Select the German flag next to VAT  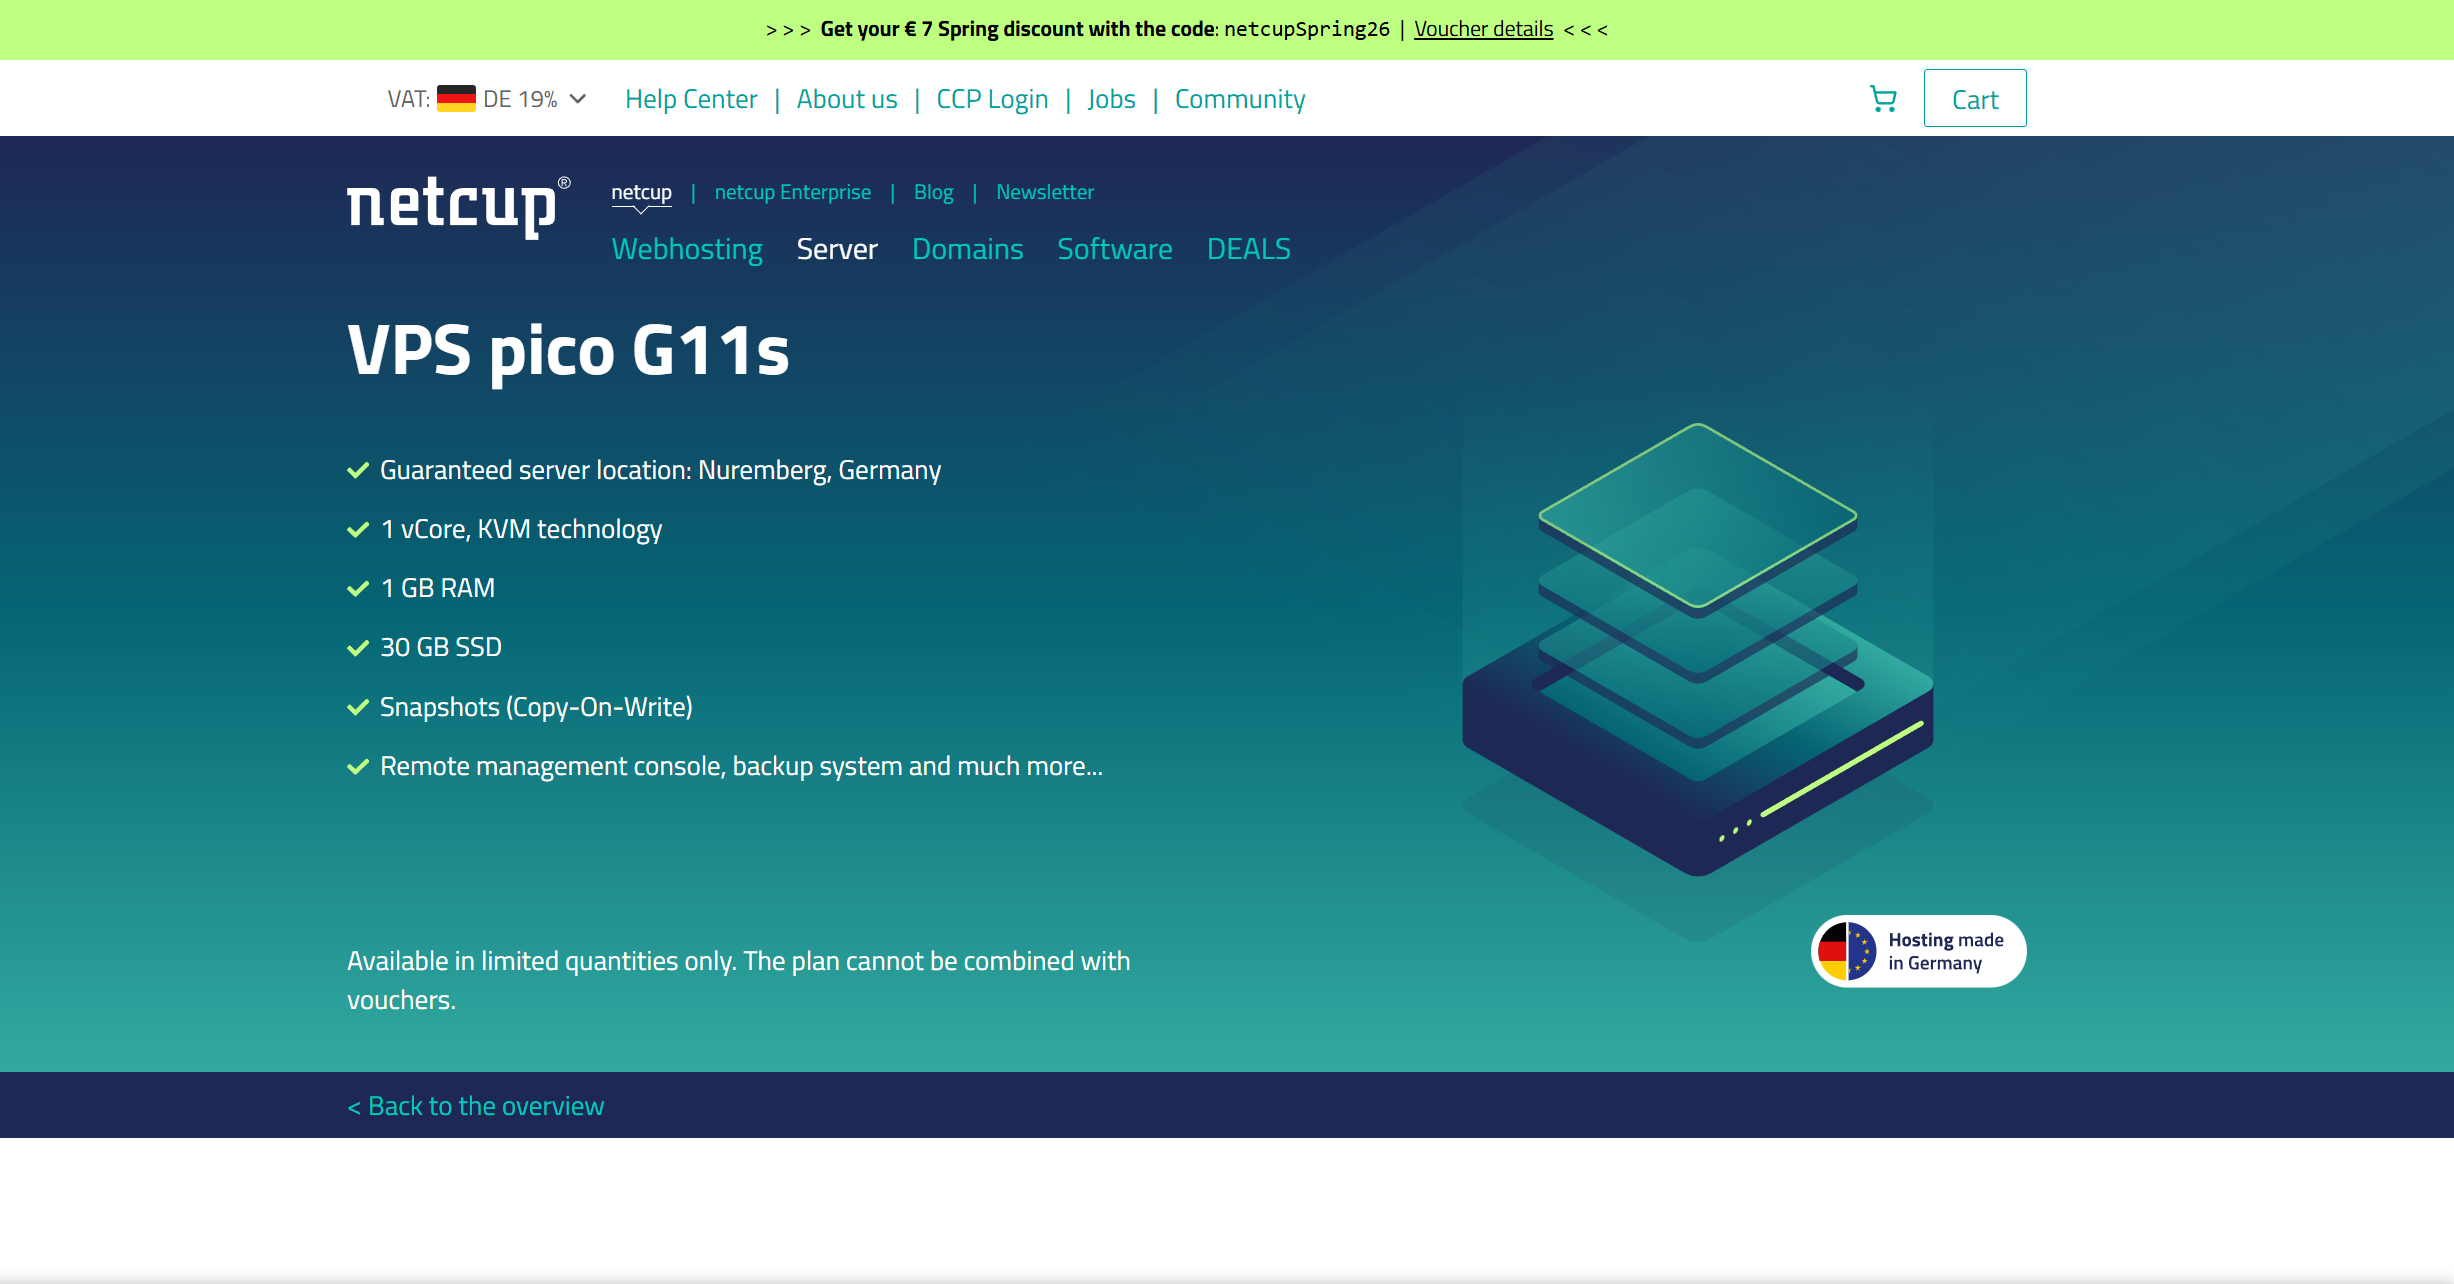click(x=458, y=98)
